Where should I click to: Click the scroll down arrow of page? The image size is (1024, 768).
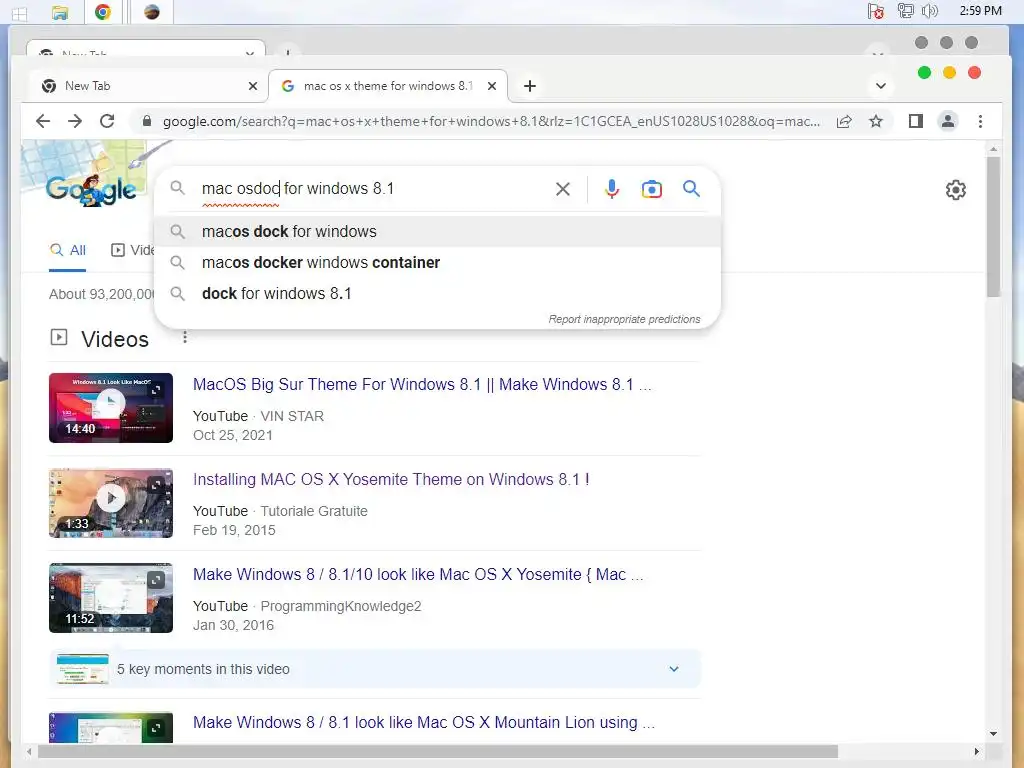[993, 733]
